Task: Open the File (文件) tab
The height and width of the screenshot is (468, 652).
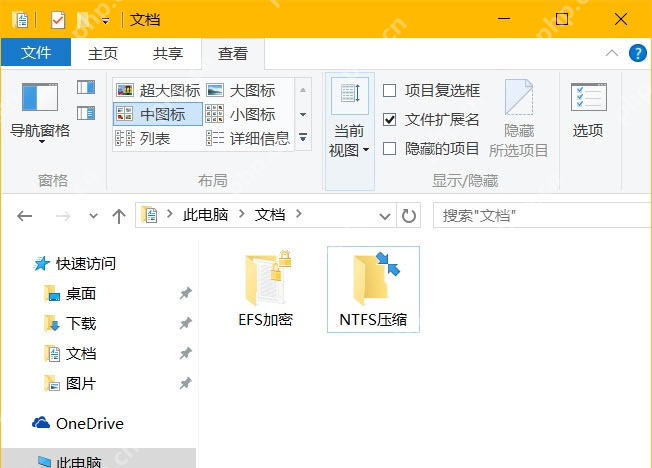Action: pos(36,52)
